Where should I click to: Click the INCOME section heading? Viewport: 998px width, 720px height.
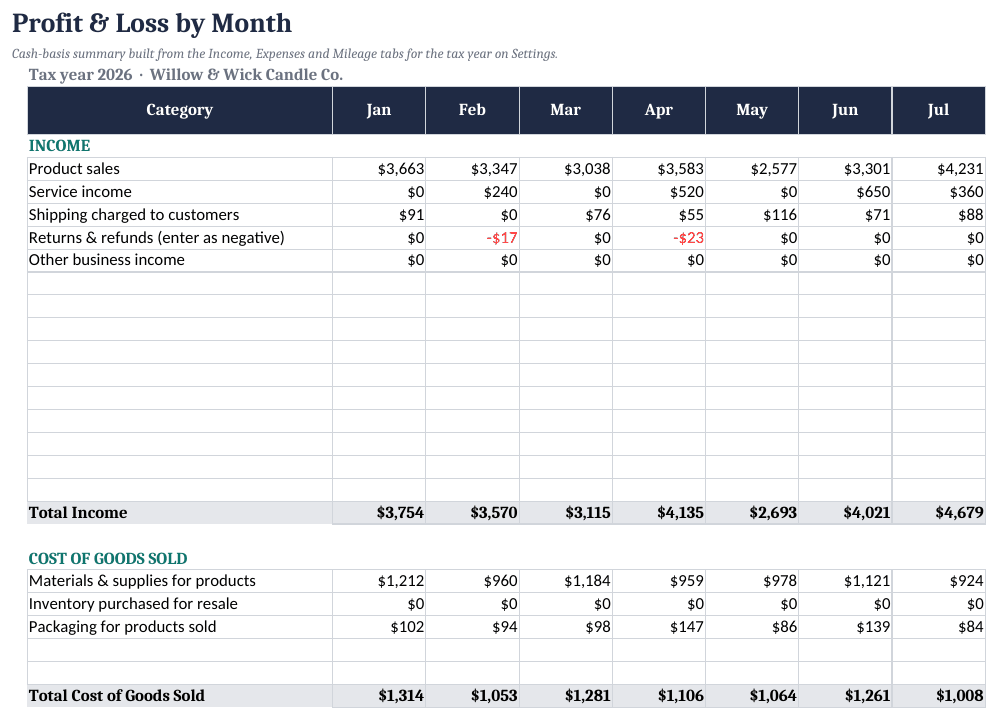click(59, 146)
